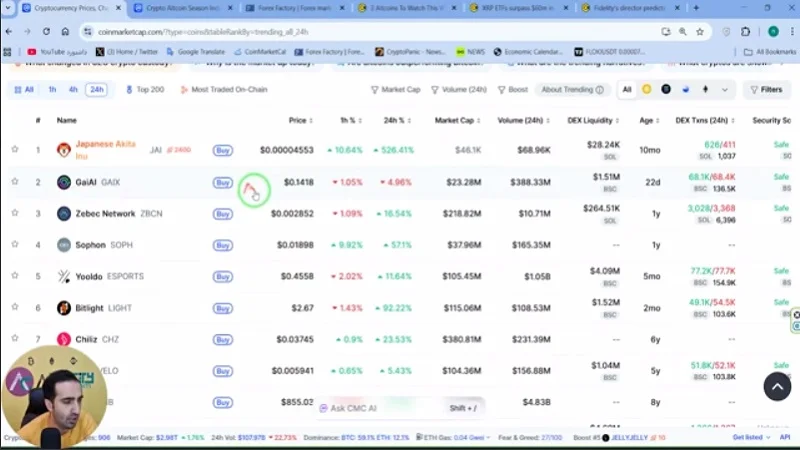Viewport: 800px width, 450px height.
Task: Select the 1h timeframe tab
Action: pyautogui.click(x=52, y=89)
